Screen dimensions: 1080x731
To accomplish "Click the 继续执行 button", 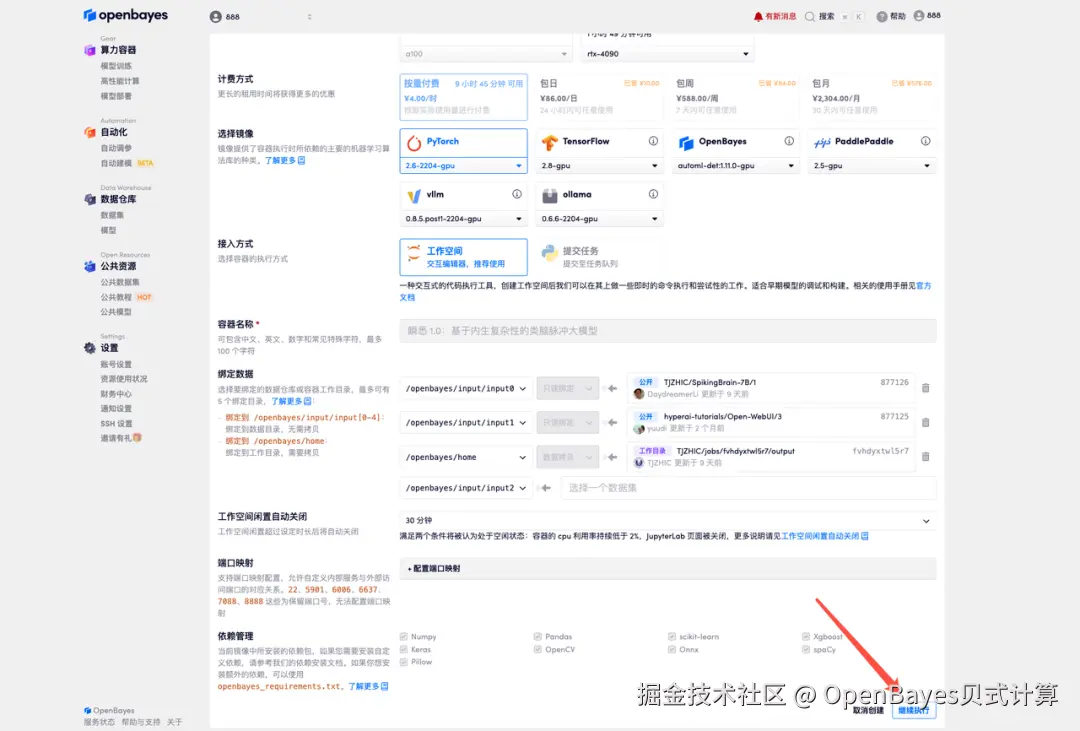I will [913, 710].
